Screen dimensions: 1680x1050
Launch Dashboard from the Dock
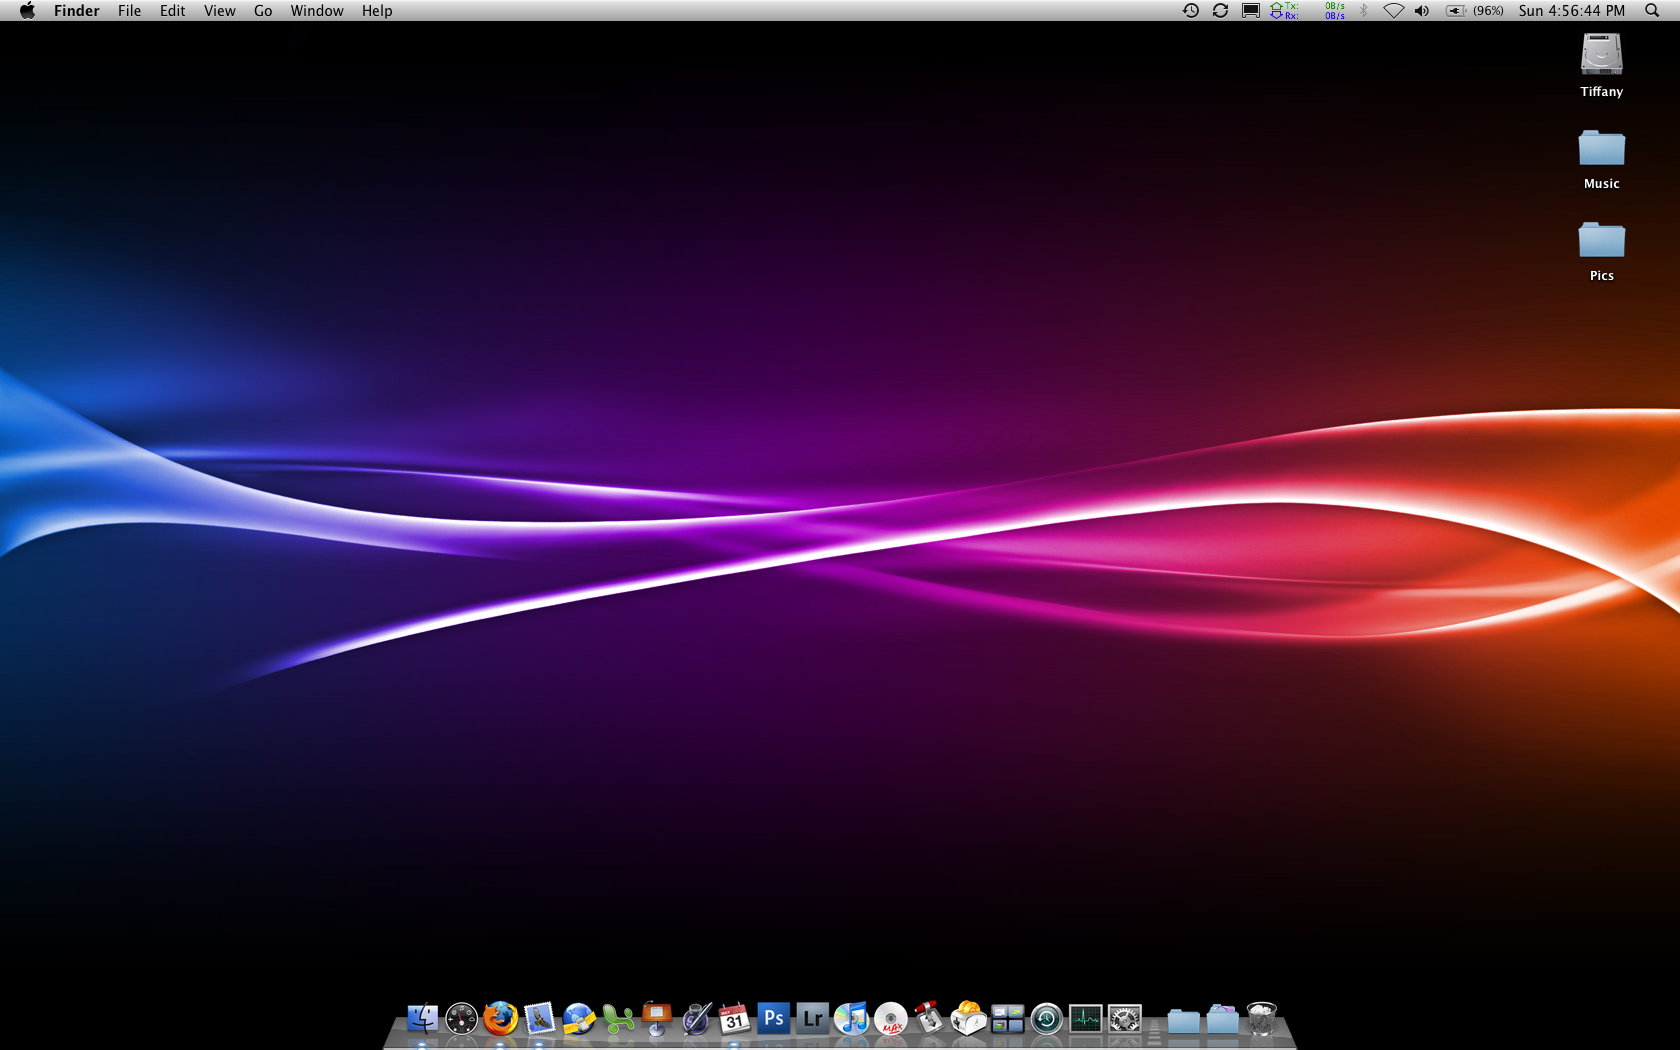[461, 1019]
